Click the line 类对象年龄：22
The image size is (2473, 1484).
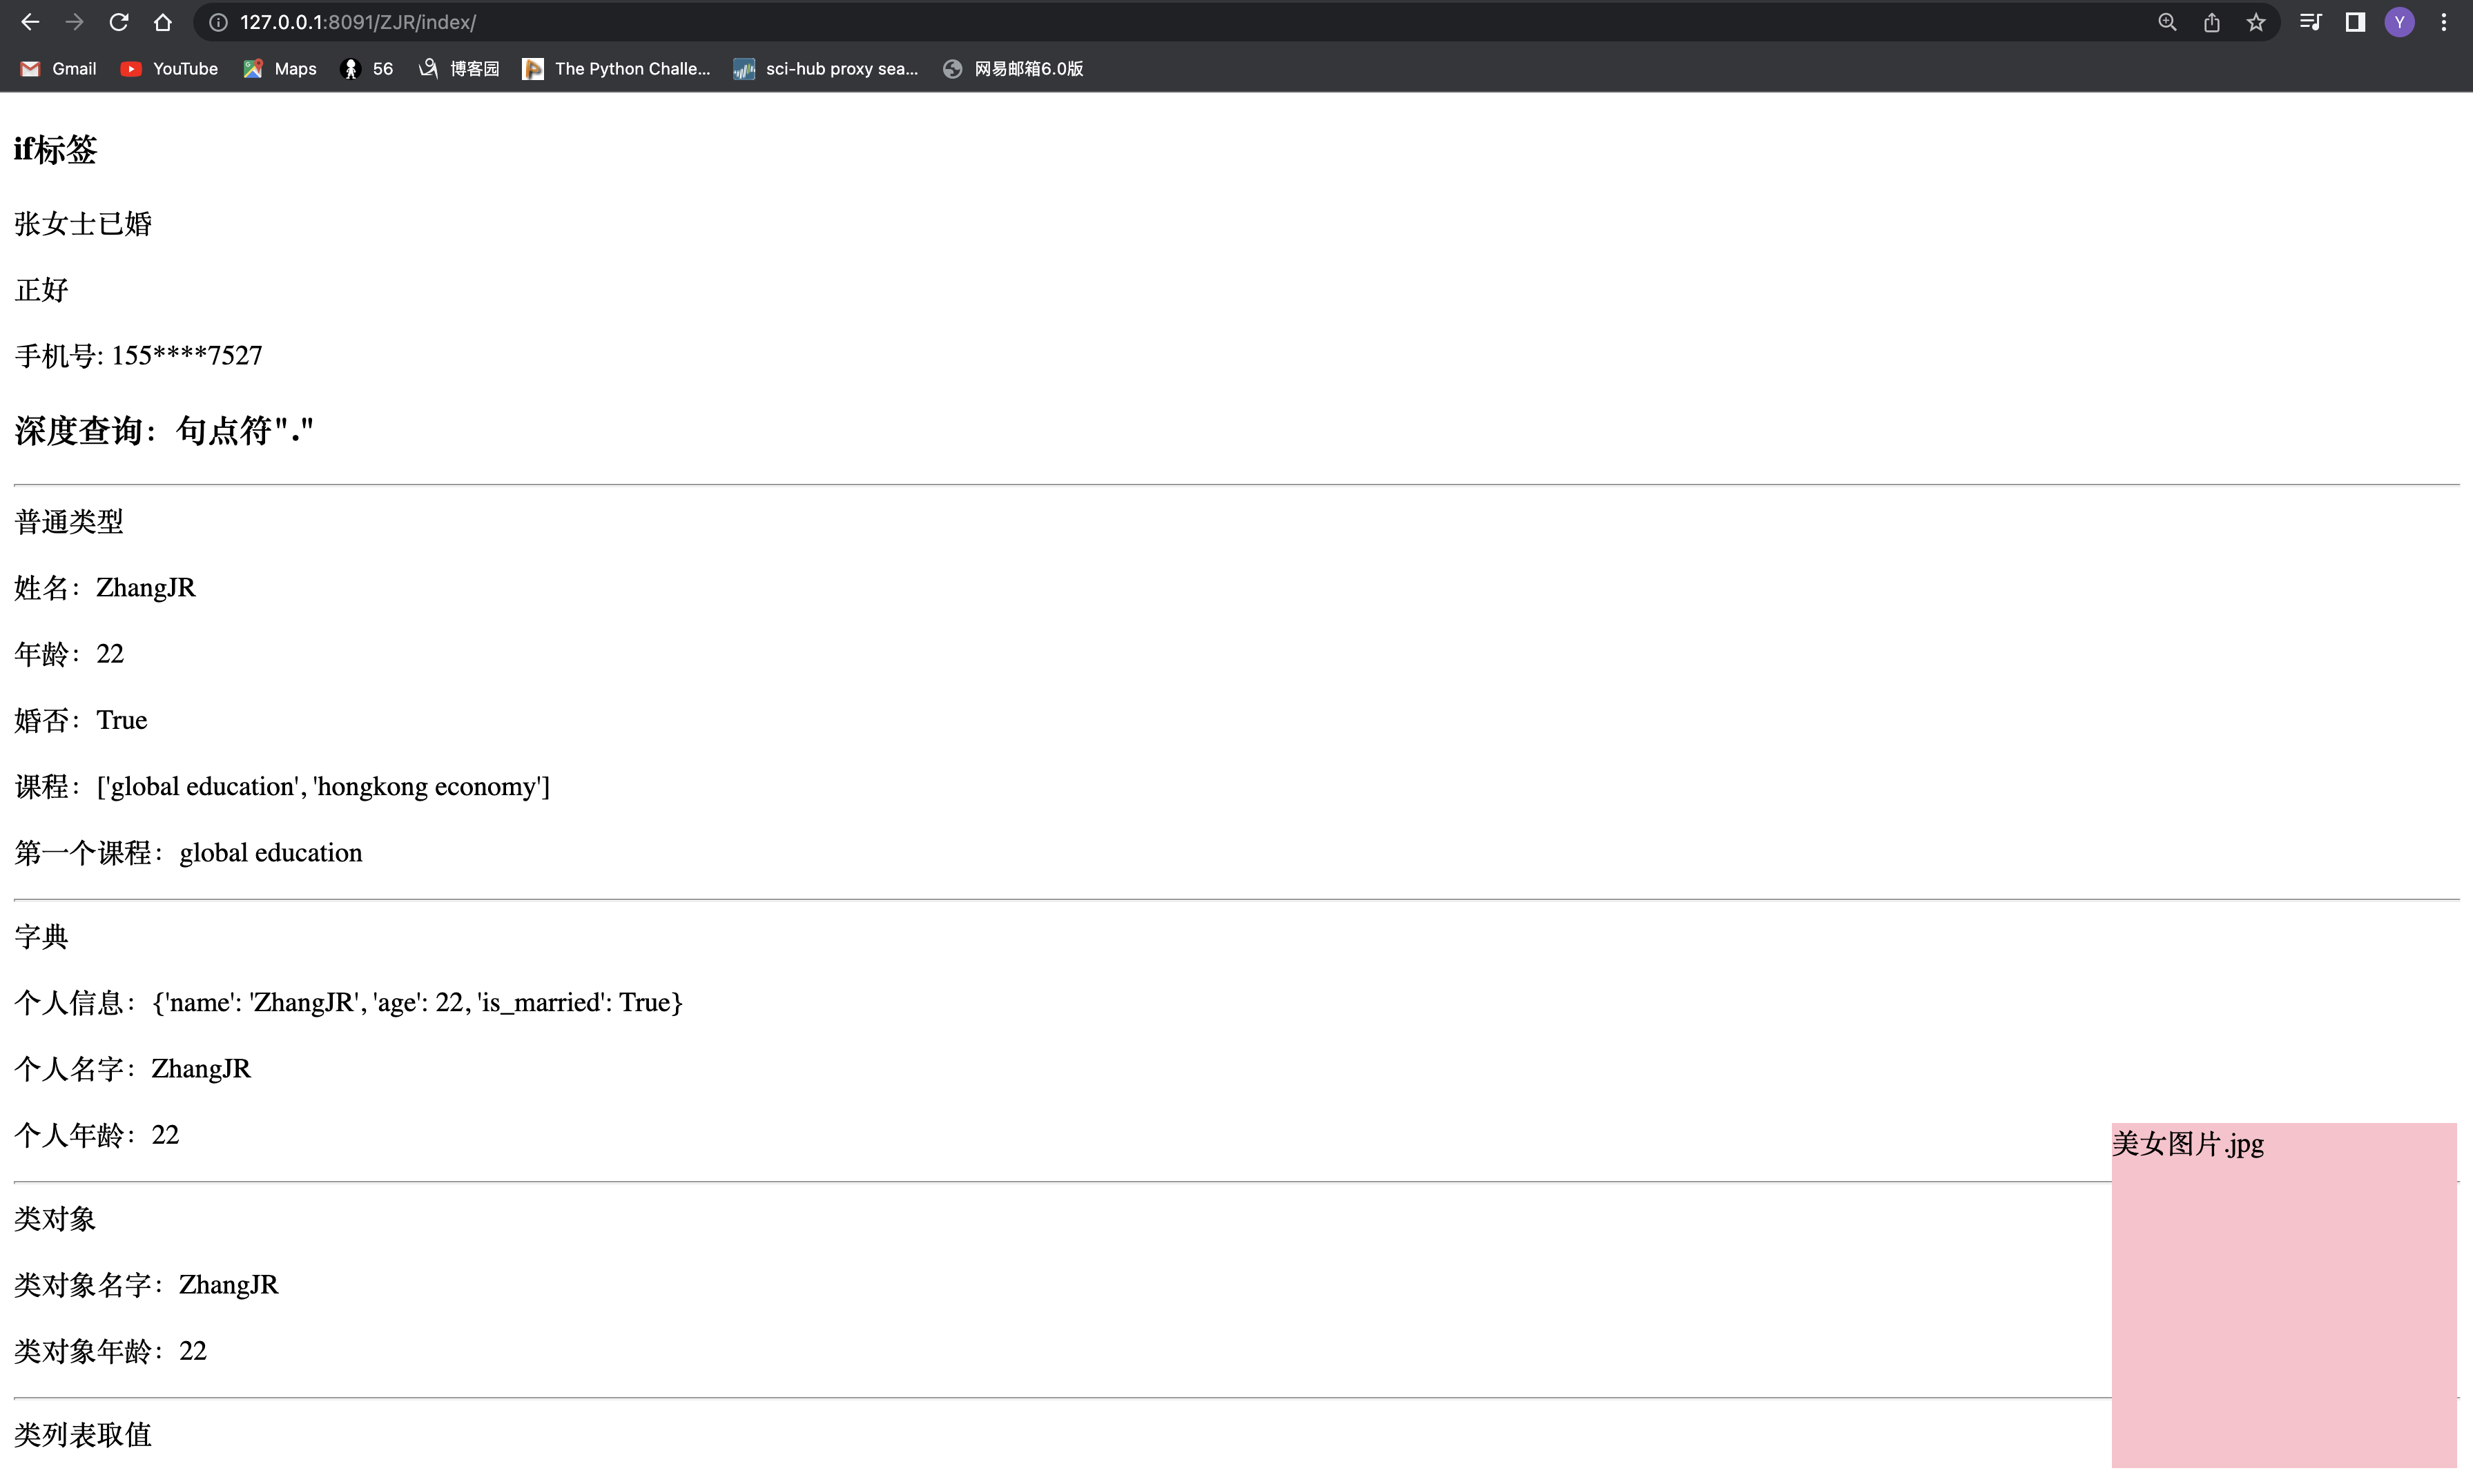(x=111, y=1352)
